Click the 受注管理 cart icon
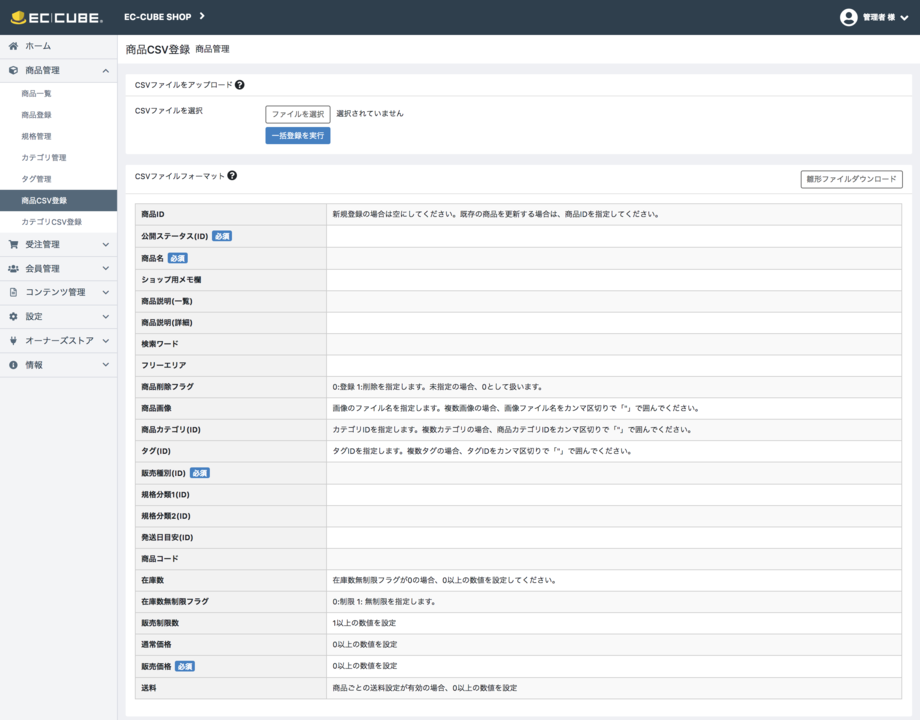Viewport: 920px width, 720px height. pos(13,244)
